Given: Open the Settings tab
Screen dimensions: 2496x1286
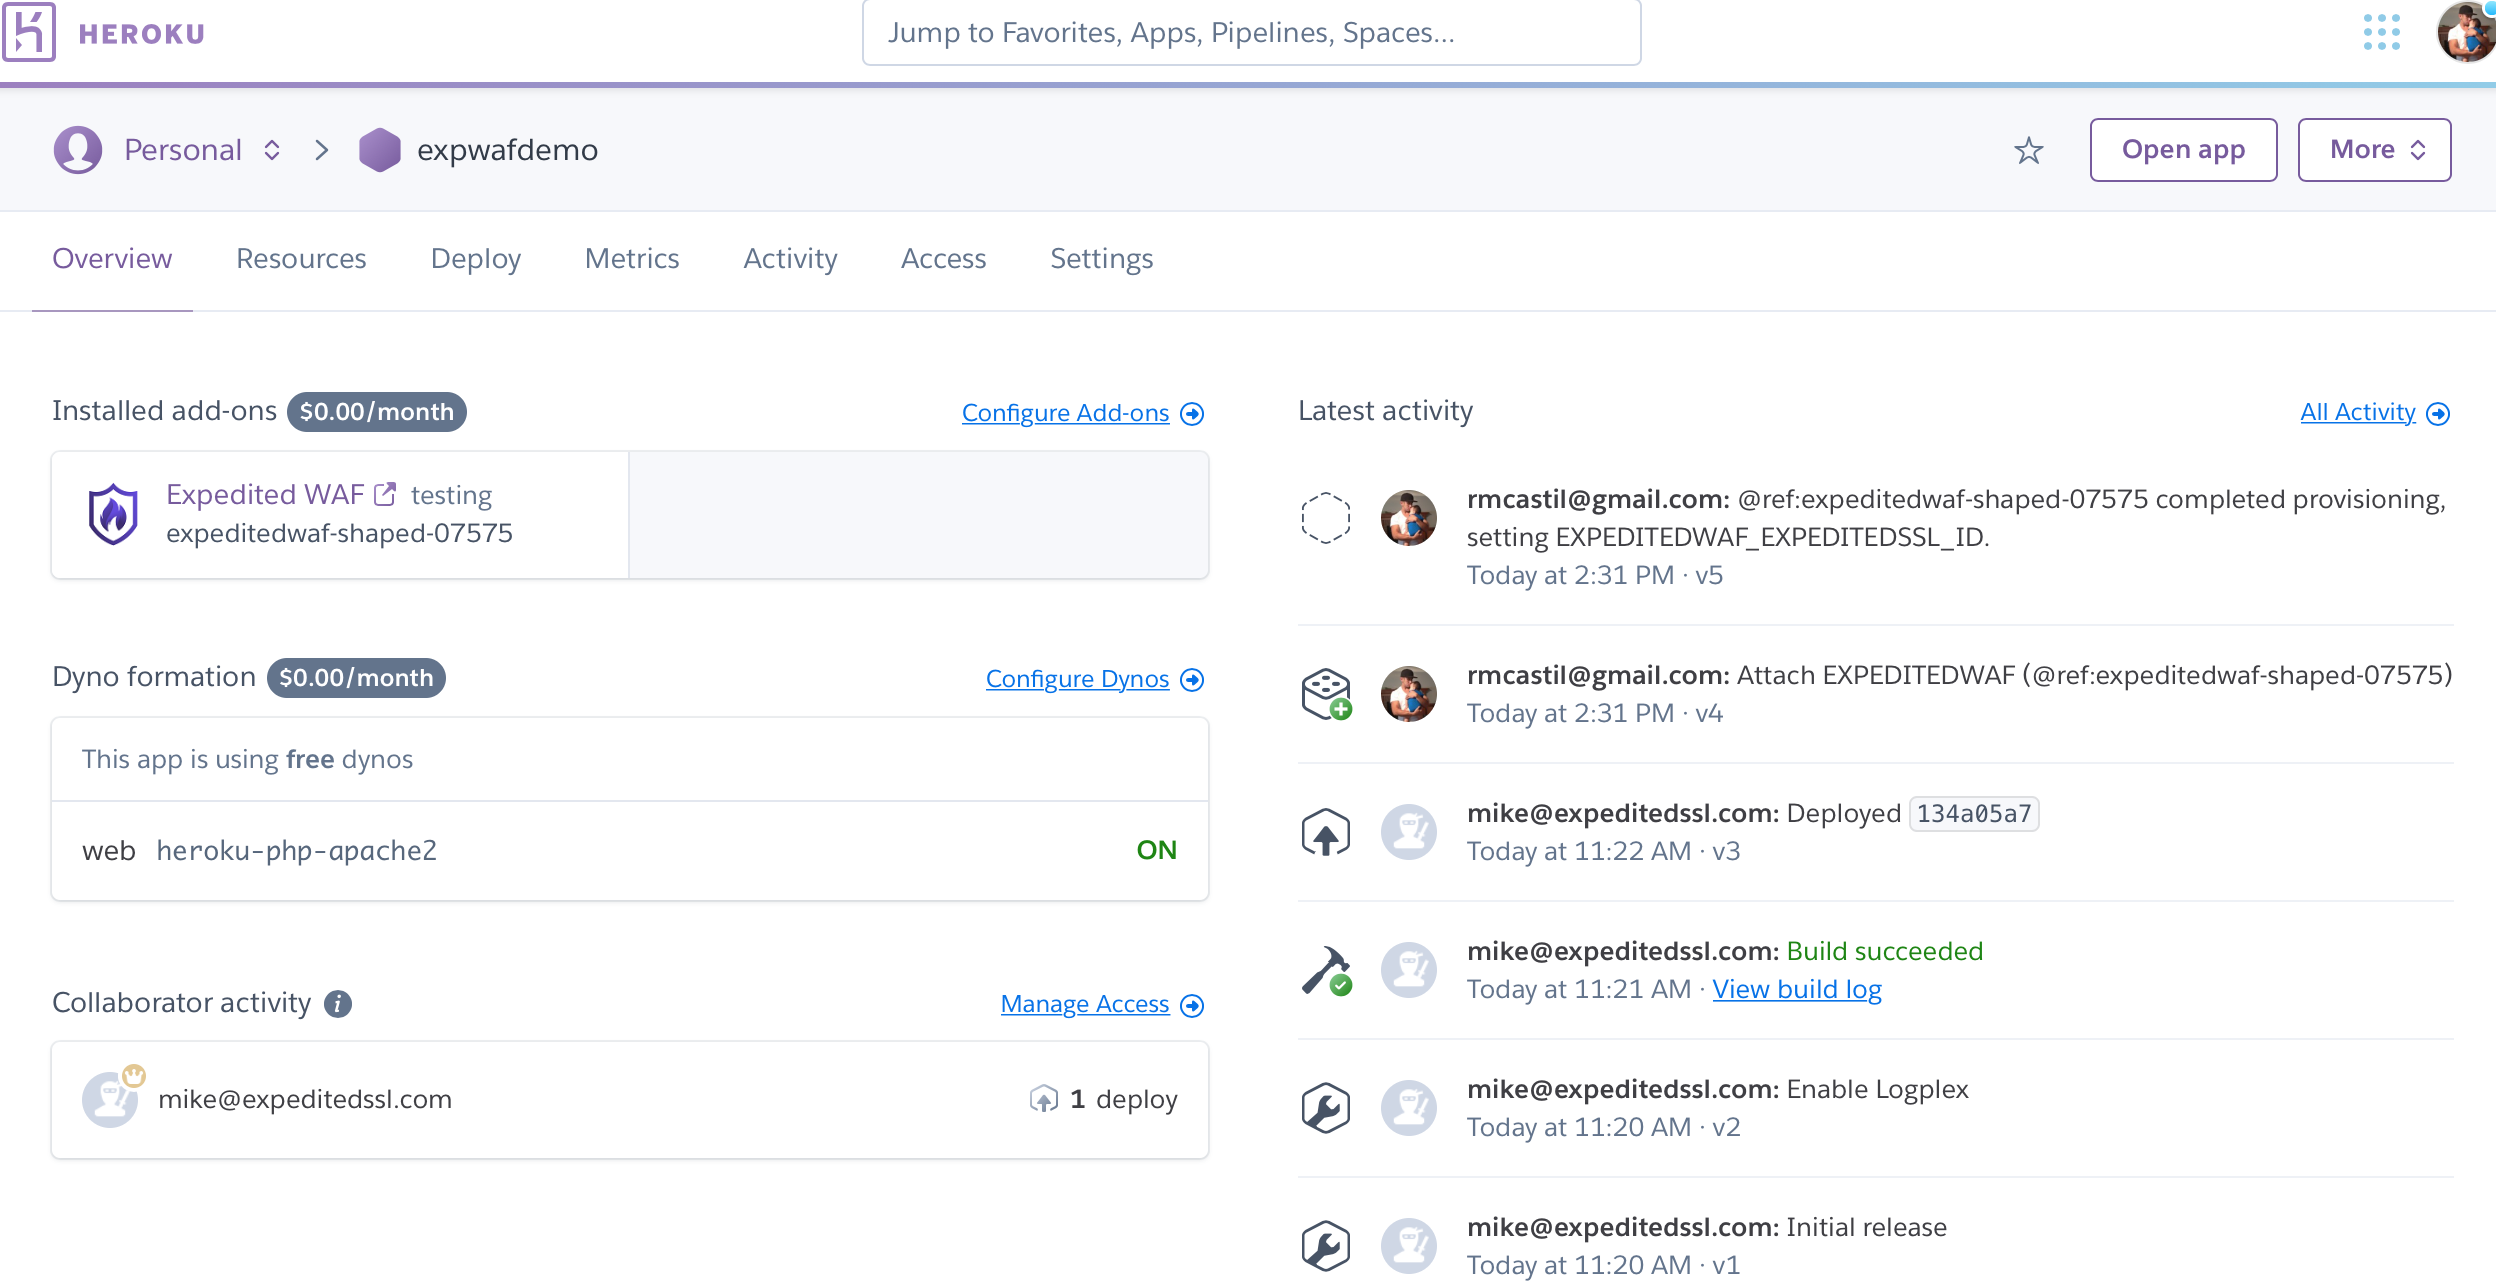Looking at the screenshot, I should [x=1101, y=259].
